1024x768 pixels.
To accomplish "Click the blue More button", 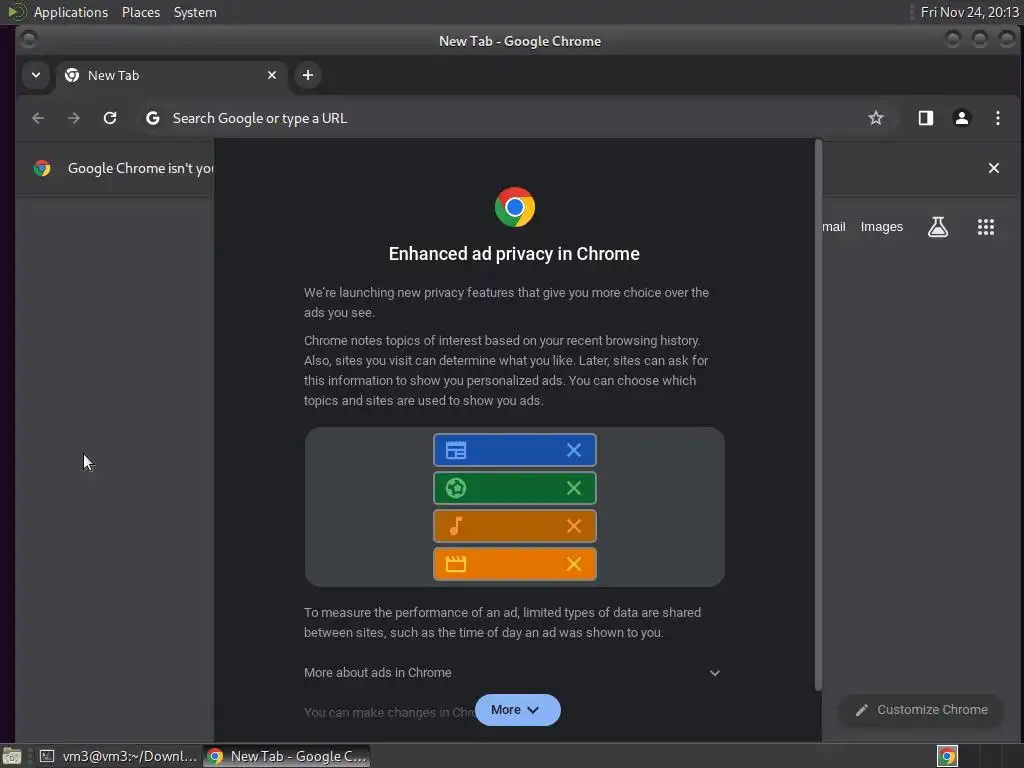I will coord(517,710).
